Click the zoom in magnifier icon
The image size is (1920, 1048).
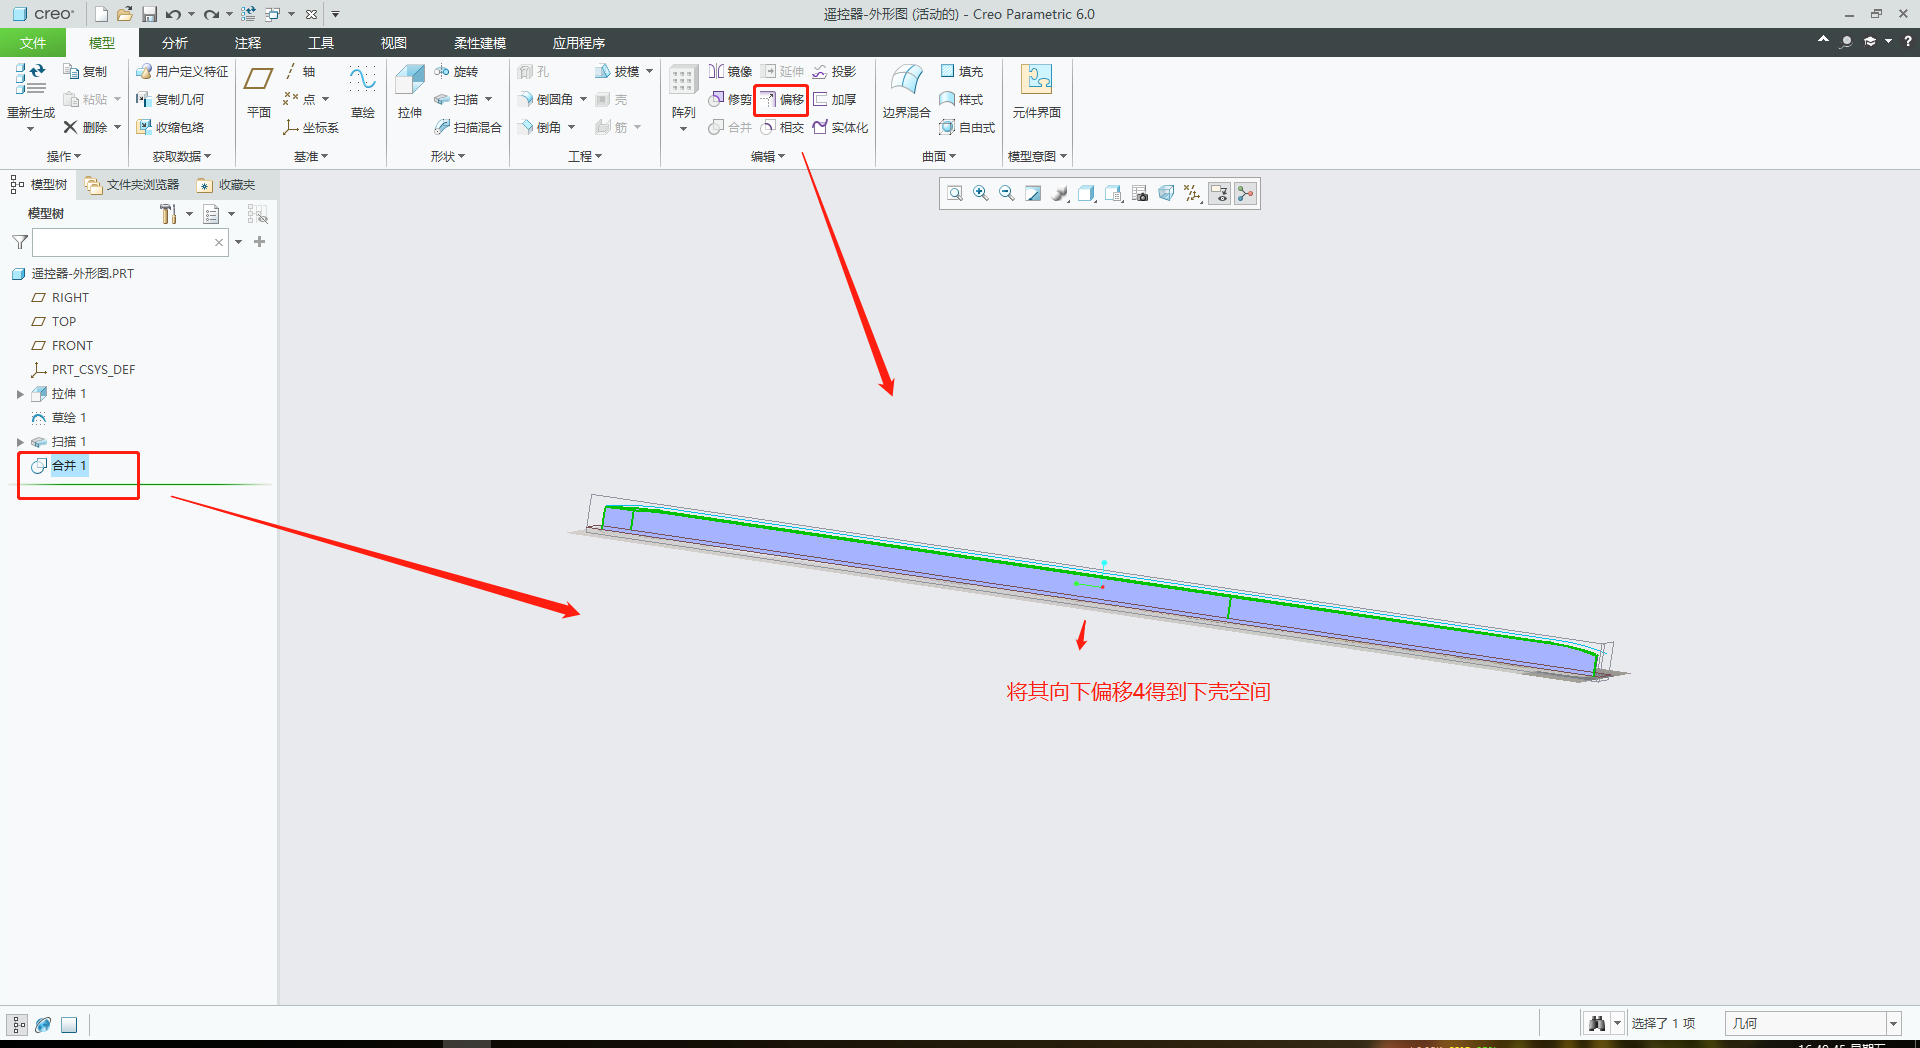click(x=981, y=193)
